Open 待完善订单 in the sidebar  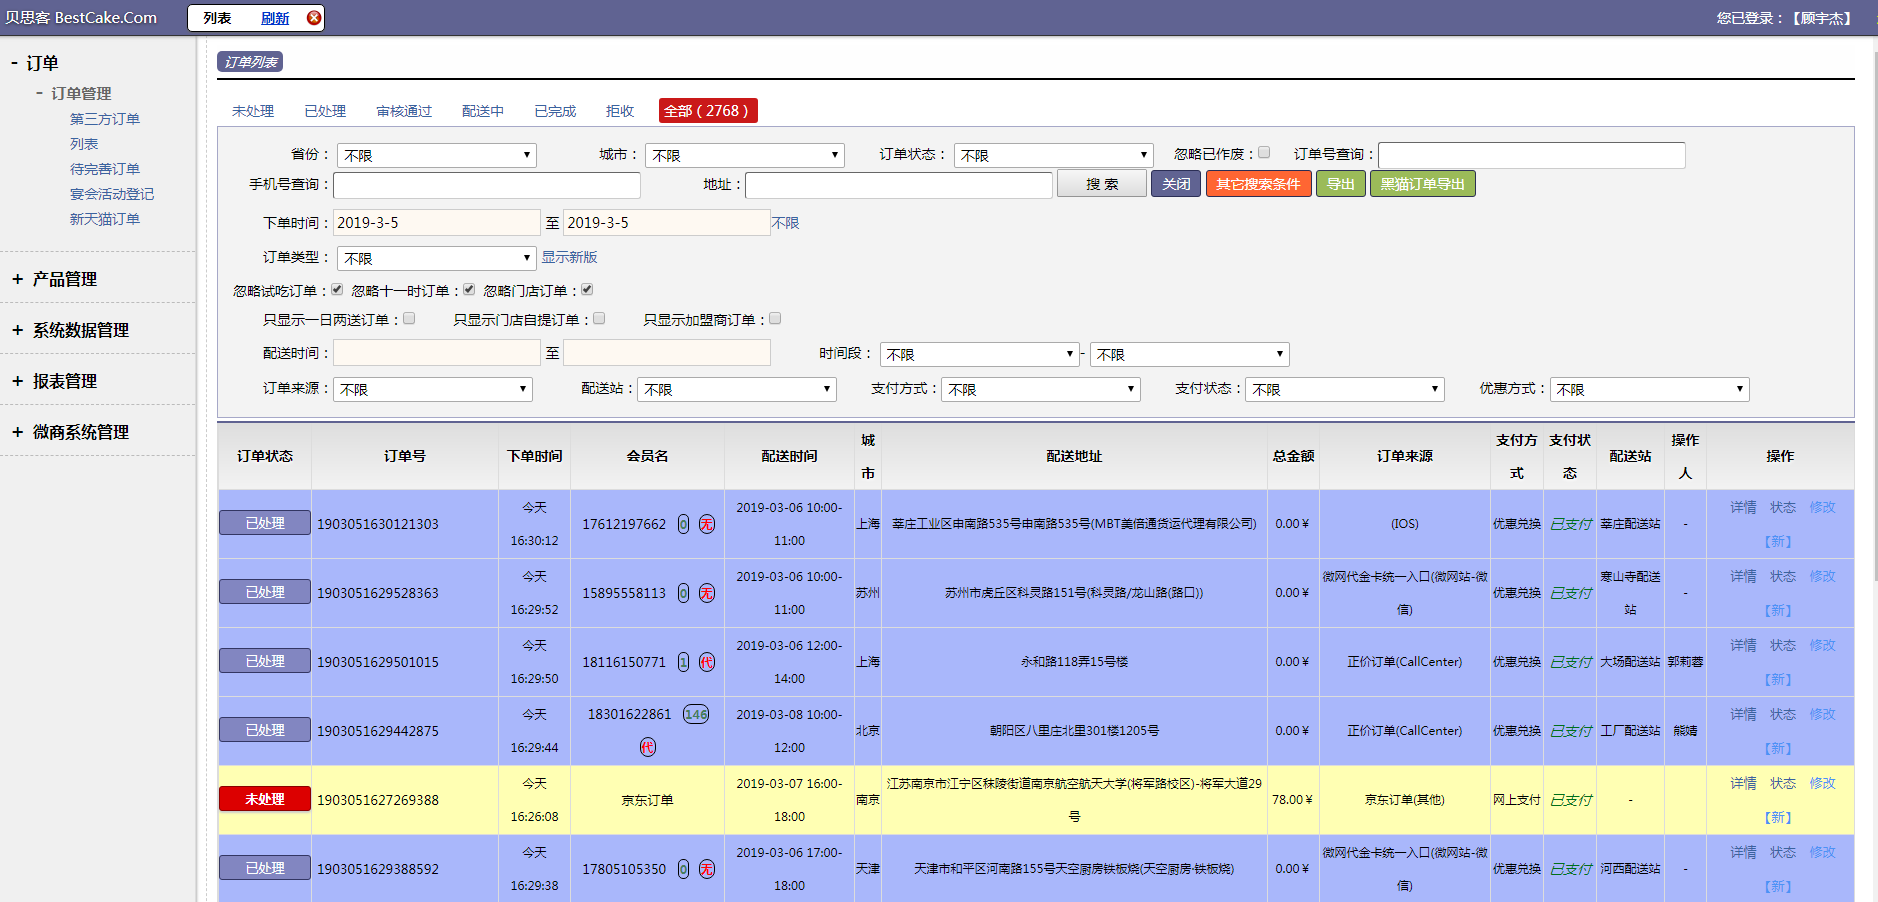click(105, 169)
